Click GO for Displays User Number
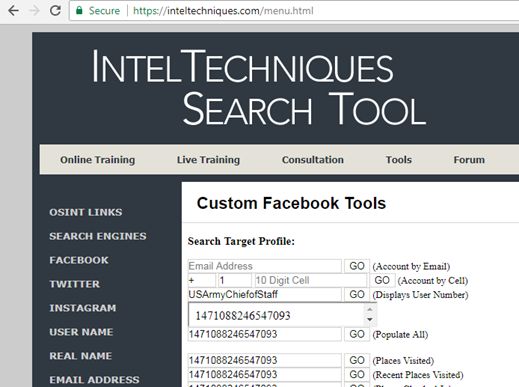 tap(357, 294)
